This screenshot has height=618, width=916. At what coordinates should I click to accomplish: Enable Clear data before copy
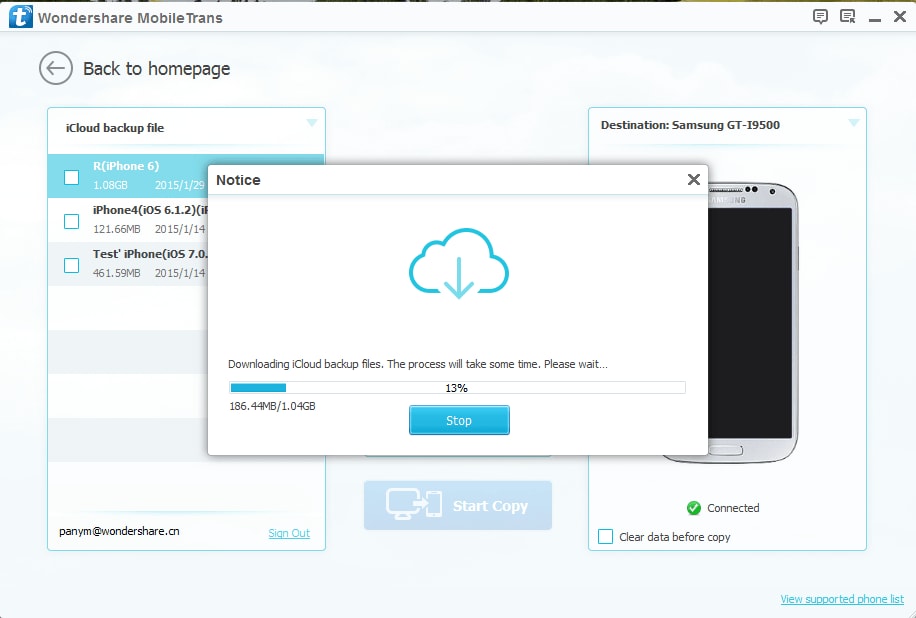click(605, 537)
